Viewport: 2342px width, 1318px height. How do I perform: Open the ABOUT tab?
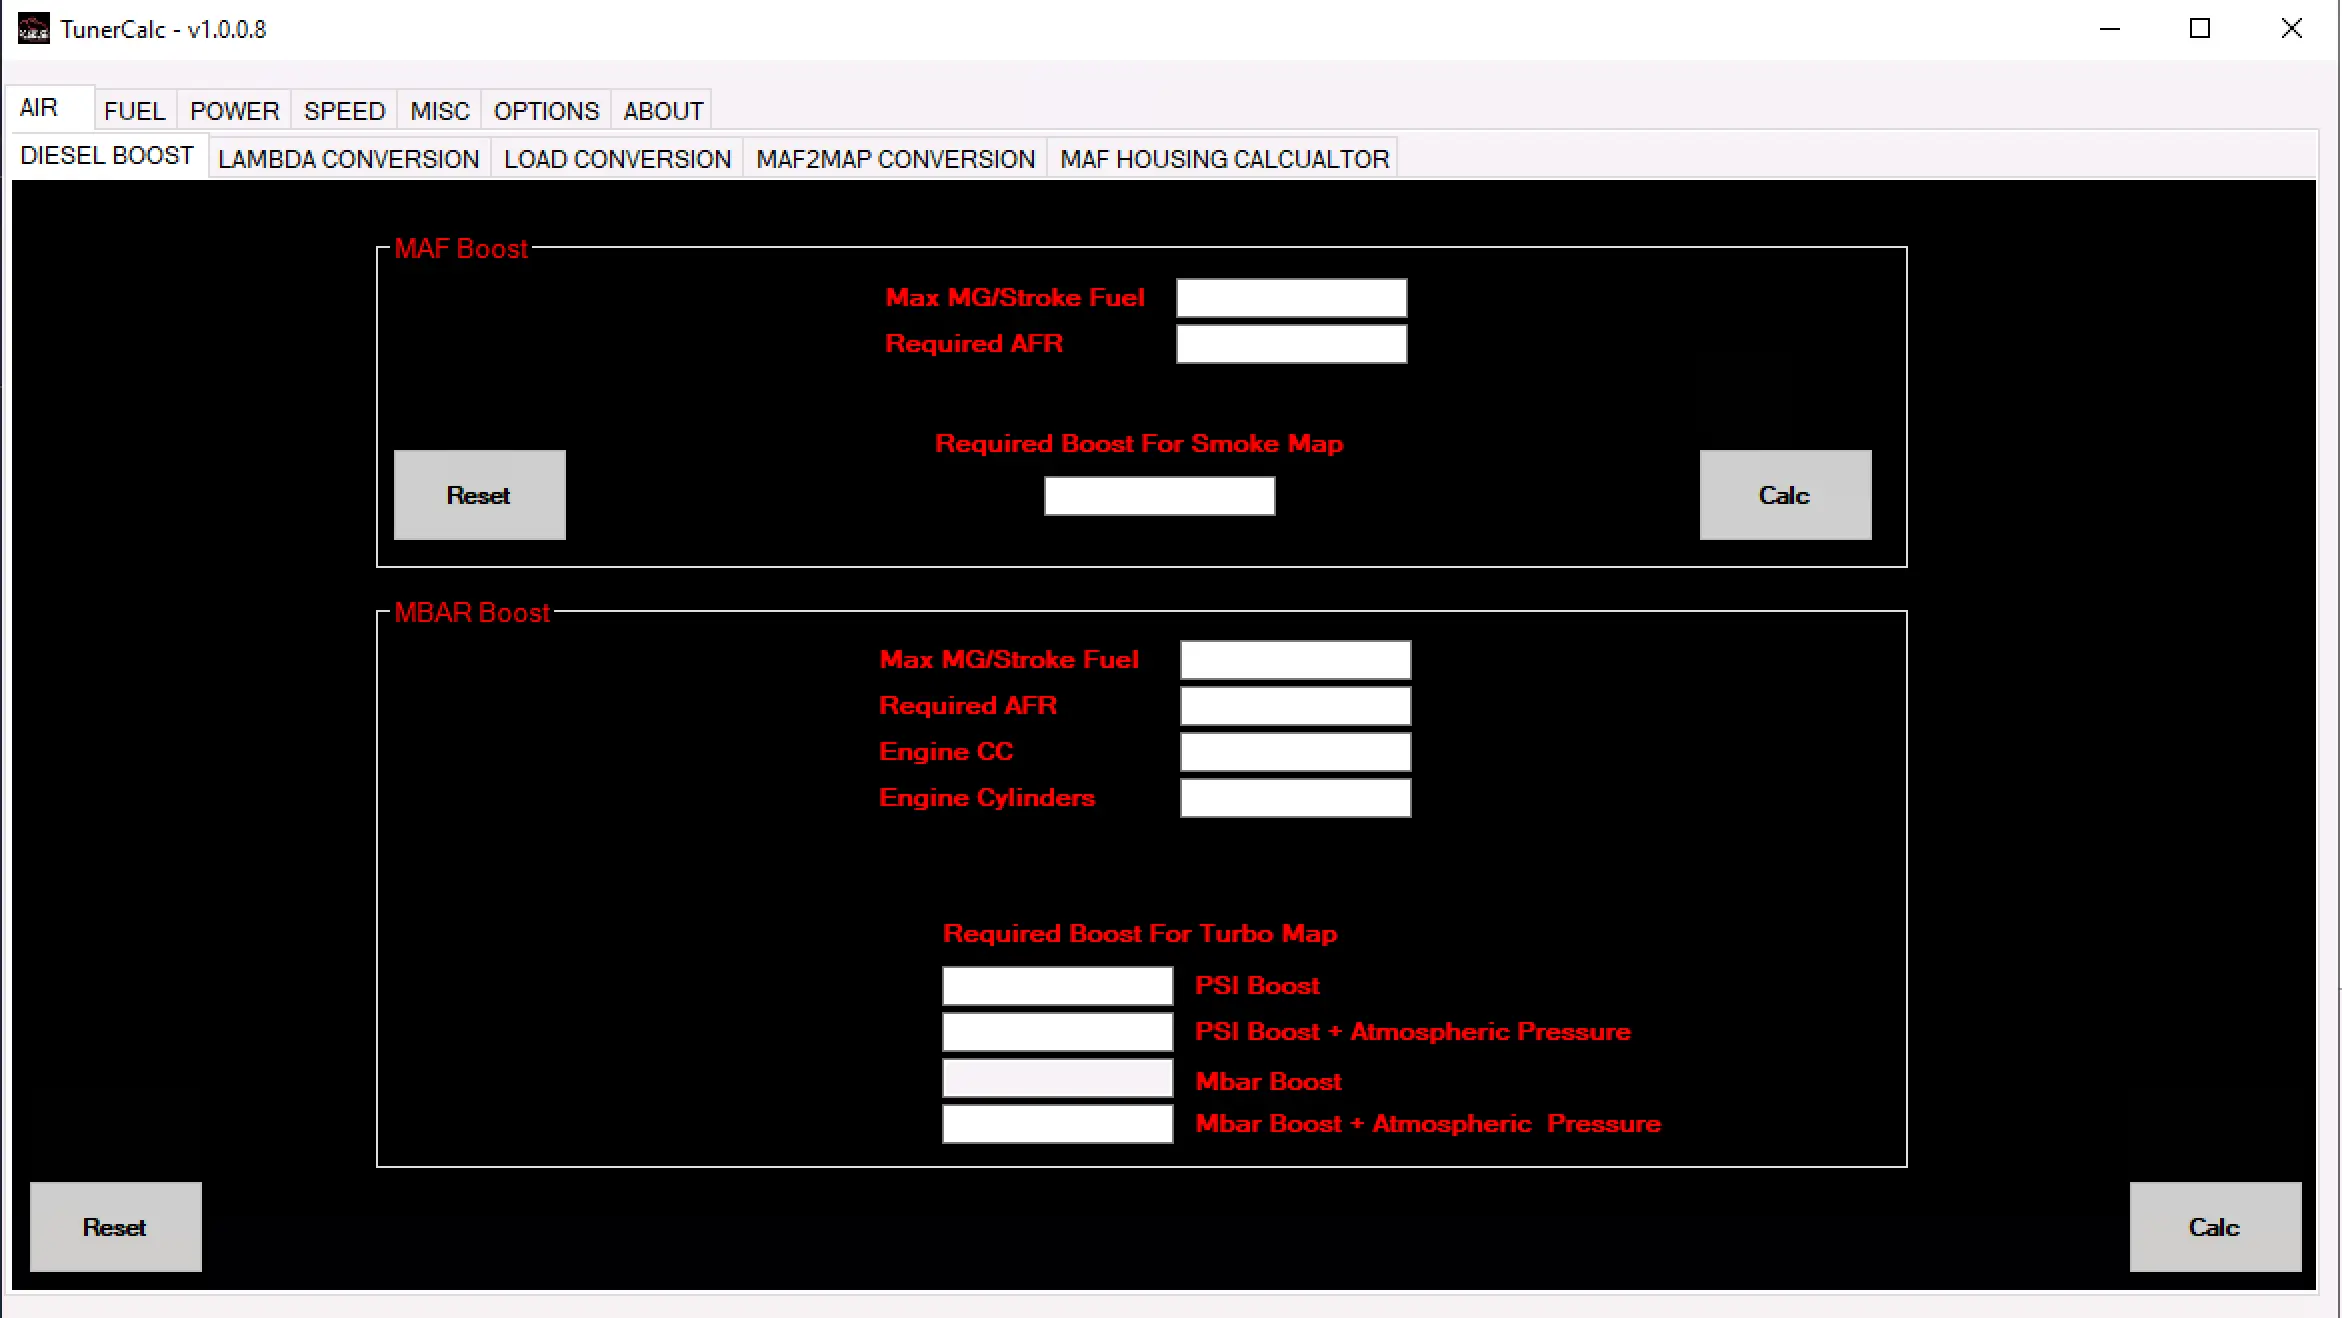click(662, 110)
